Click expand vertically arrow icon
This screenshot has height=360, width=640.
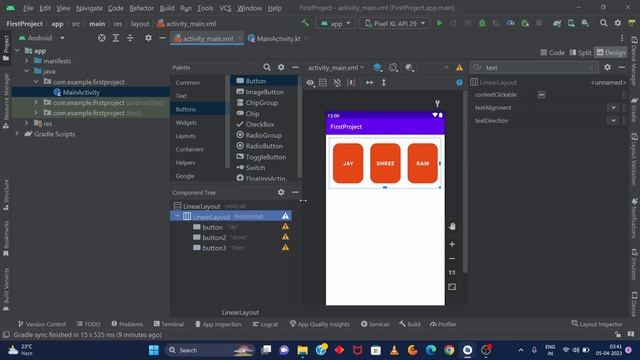(x=384, y=83)
